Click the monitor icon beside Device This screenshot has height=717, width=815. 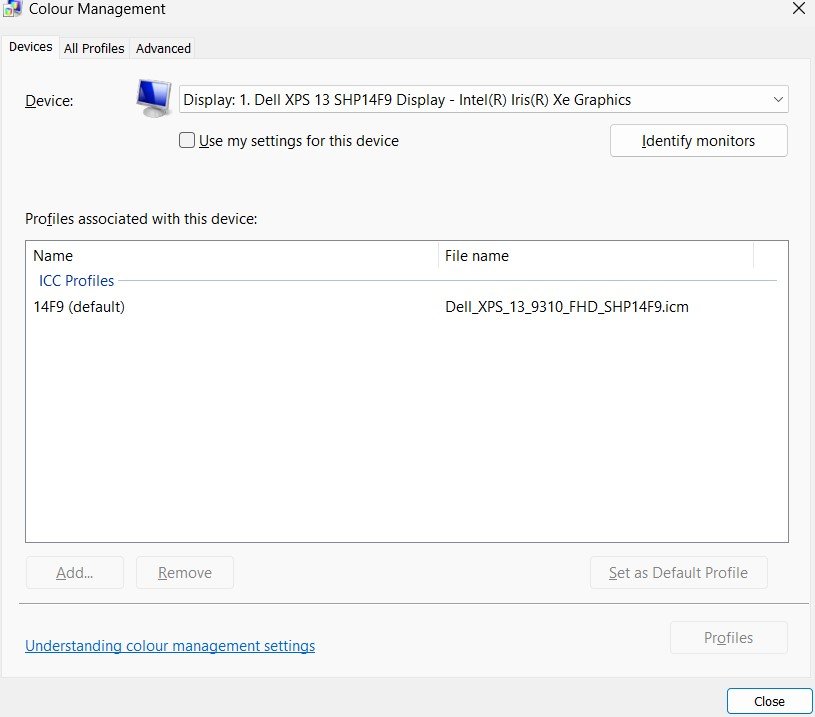click(x=154, y=98)
